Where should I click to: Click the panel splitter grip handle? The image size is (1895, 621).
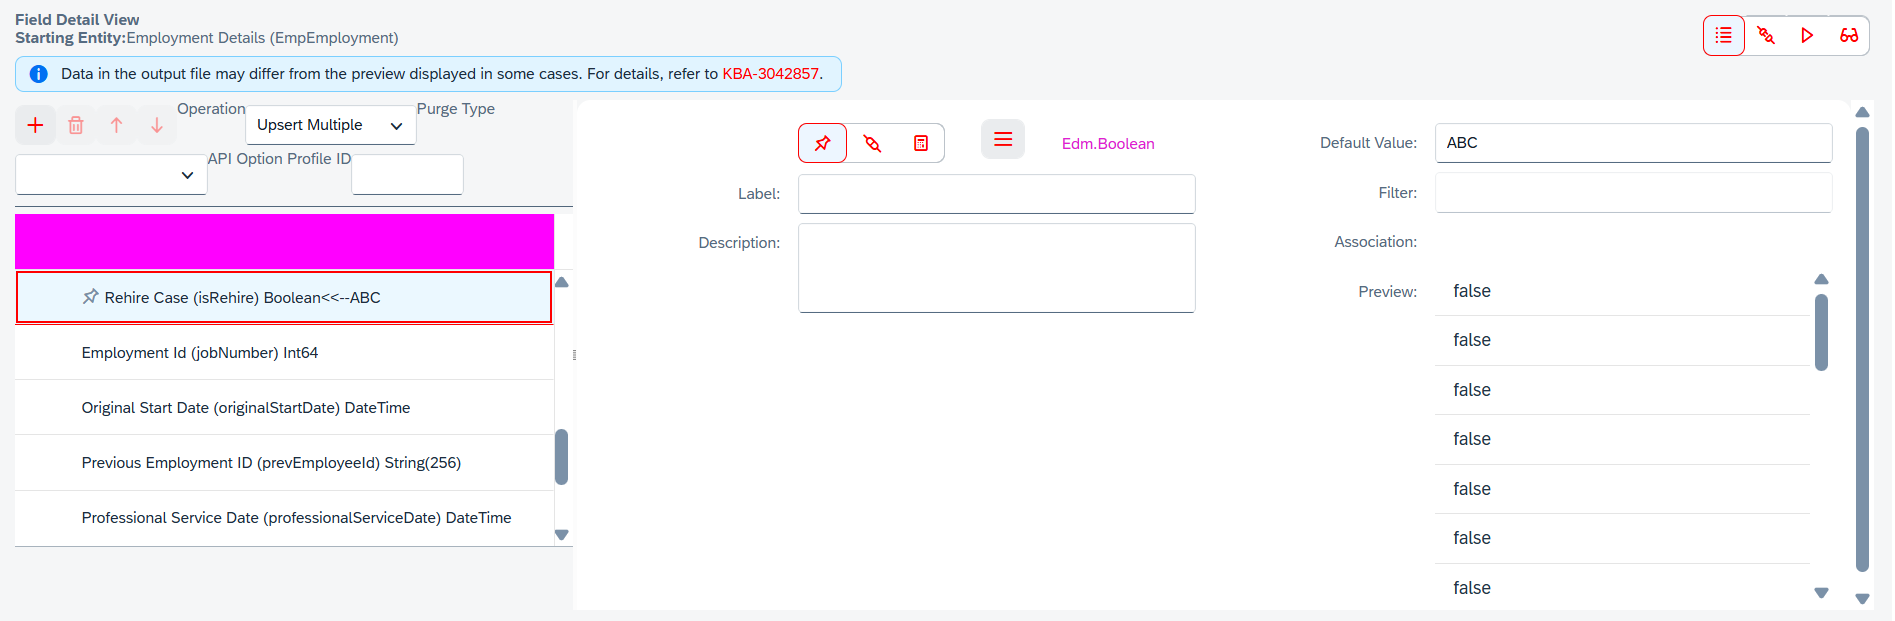point(574,355)
